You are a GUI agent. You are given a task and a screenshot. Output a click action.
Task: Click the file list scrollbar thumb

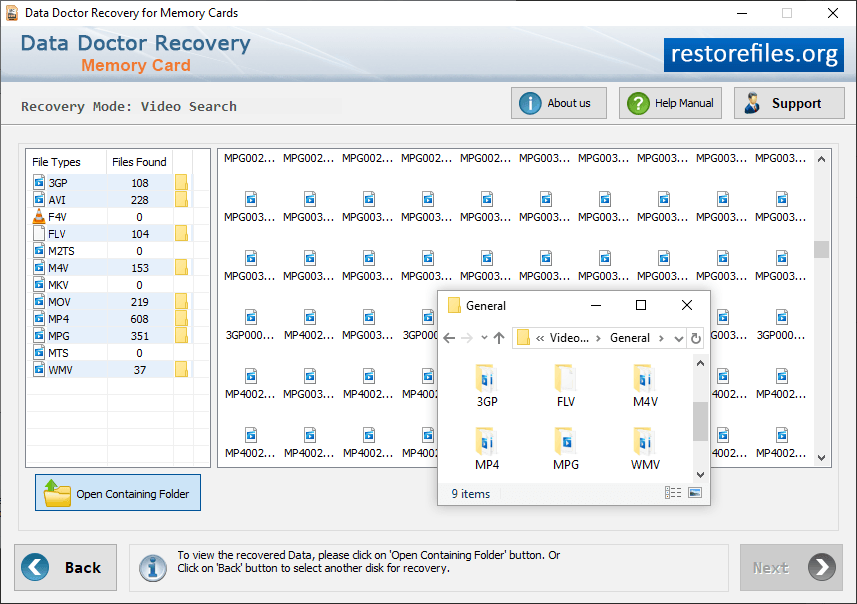821,249
